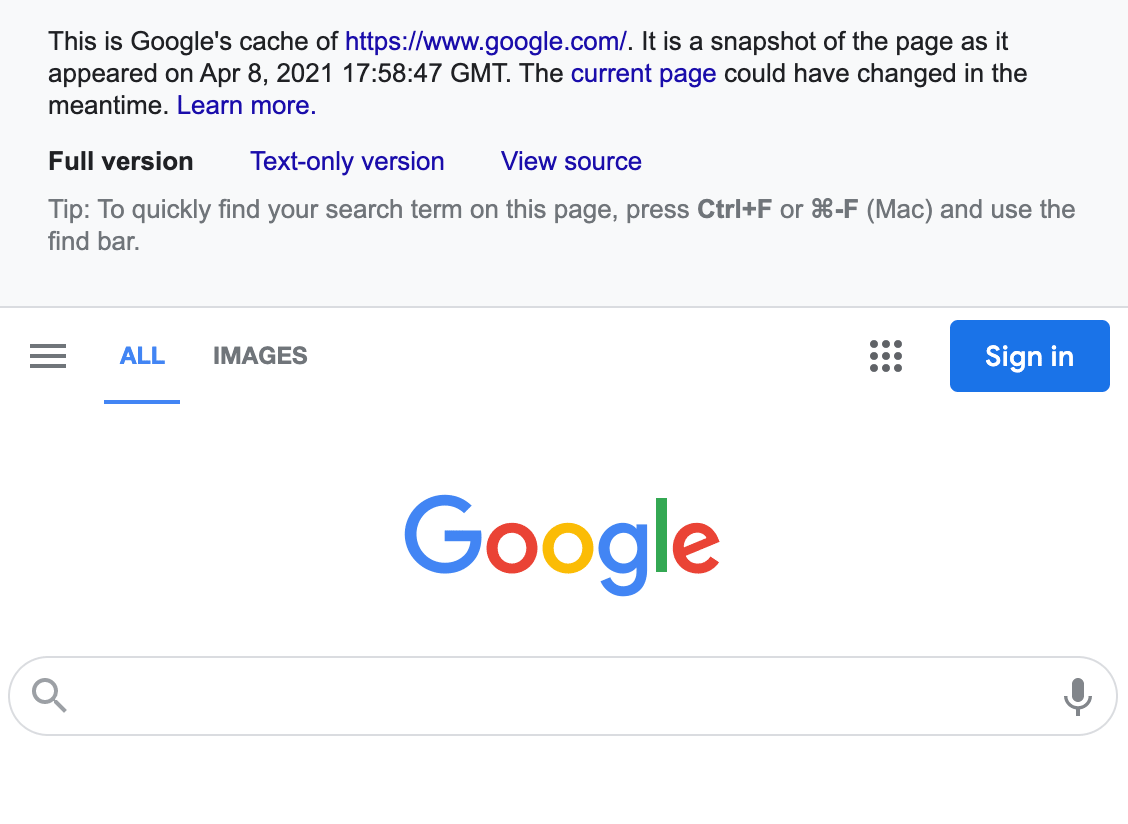Open the hamburger main menu

pos(47,356)
